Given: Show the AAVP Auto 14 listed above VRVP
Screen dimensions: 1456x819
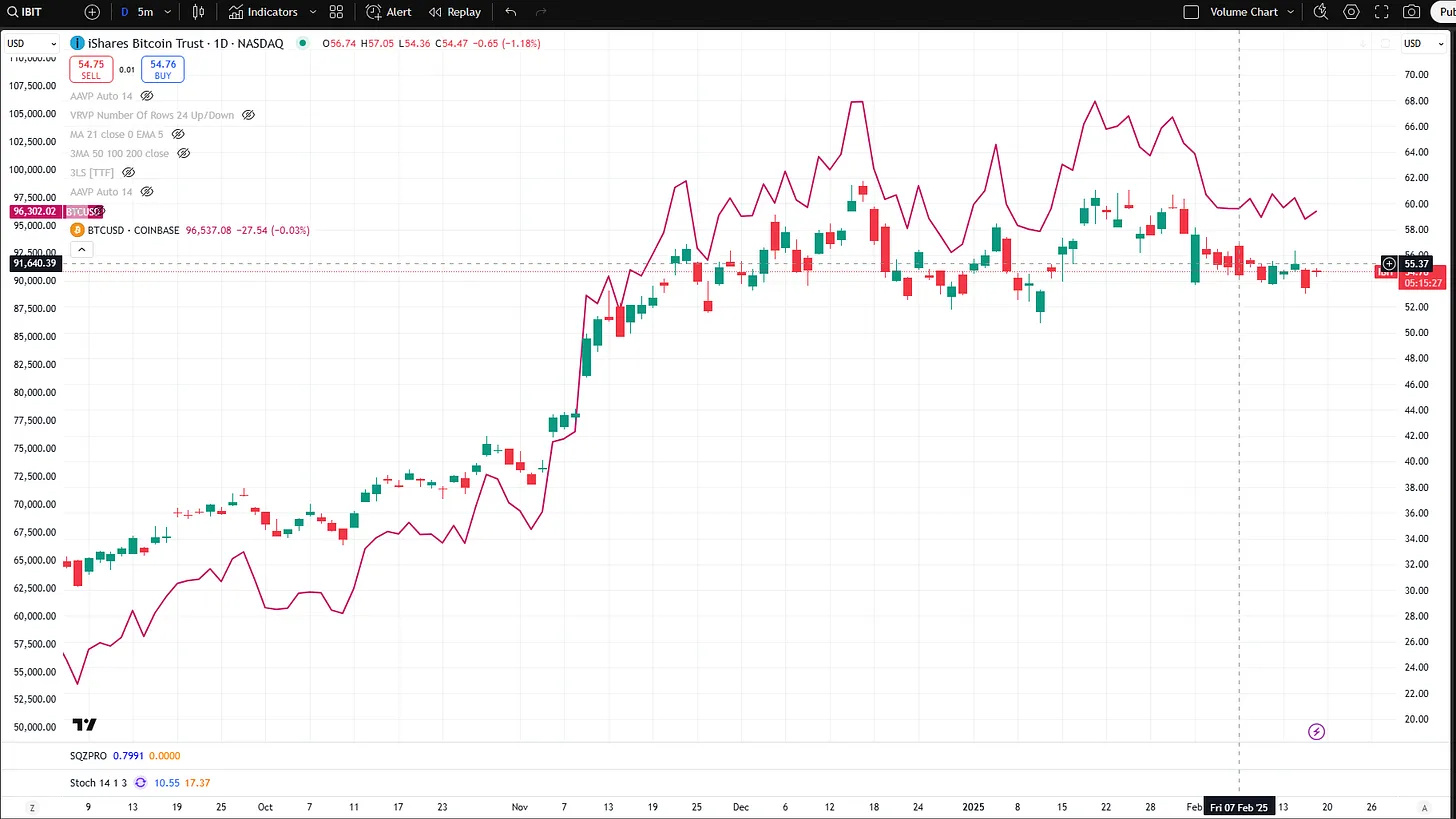Looking at the screenshot, I should 147,96.
